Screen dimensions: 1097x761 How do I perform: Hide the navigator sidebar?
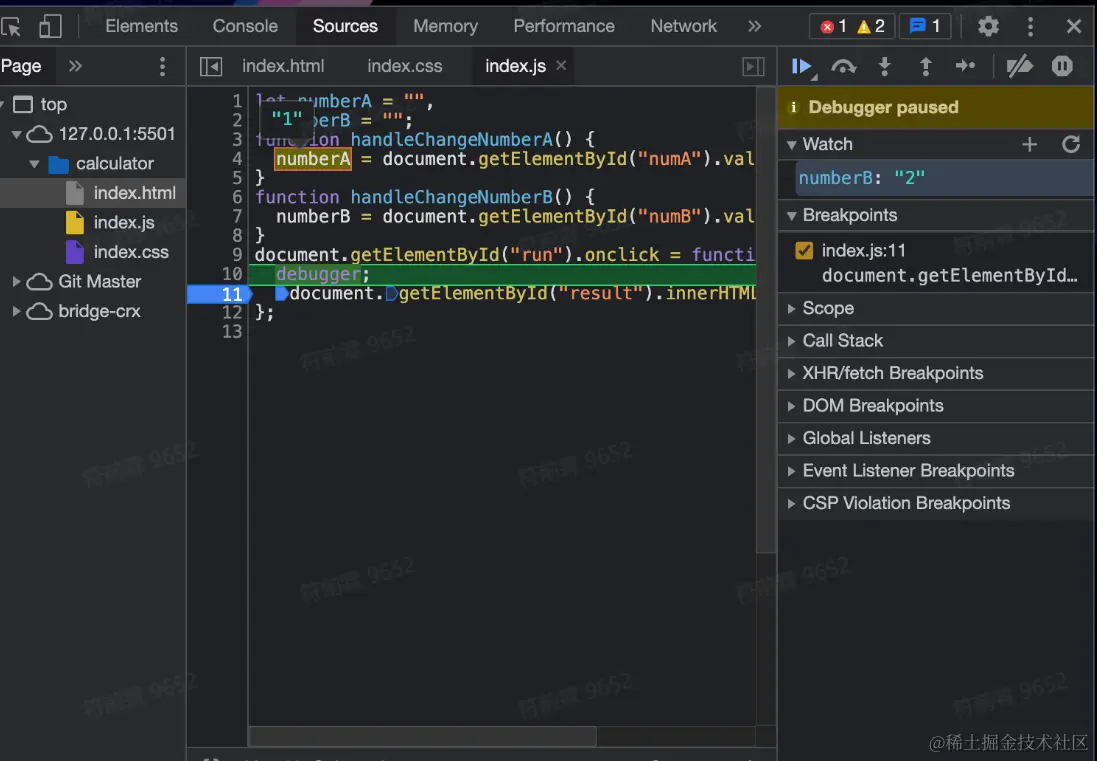click(211, 66)
